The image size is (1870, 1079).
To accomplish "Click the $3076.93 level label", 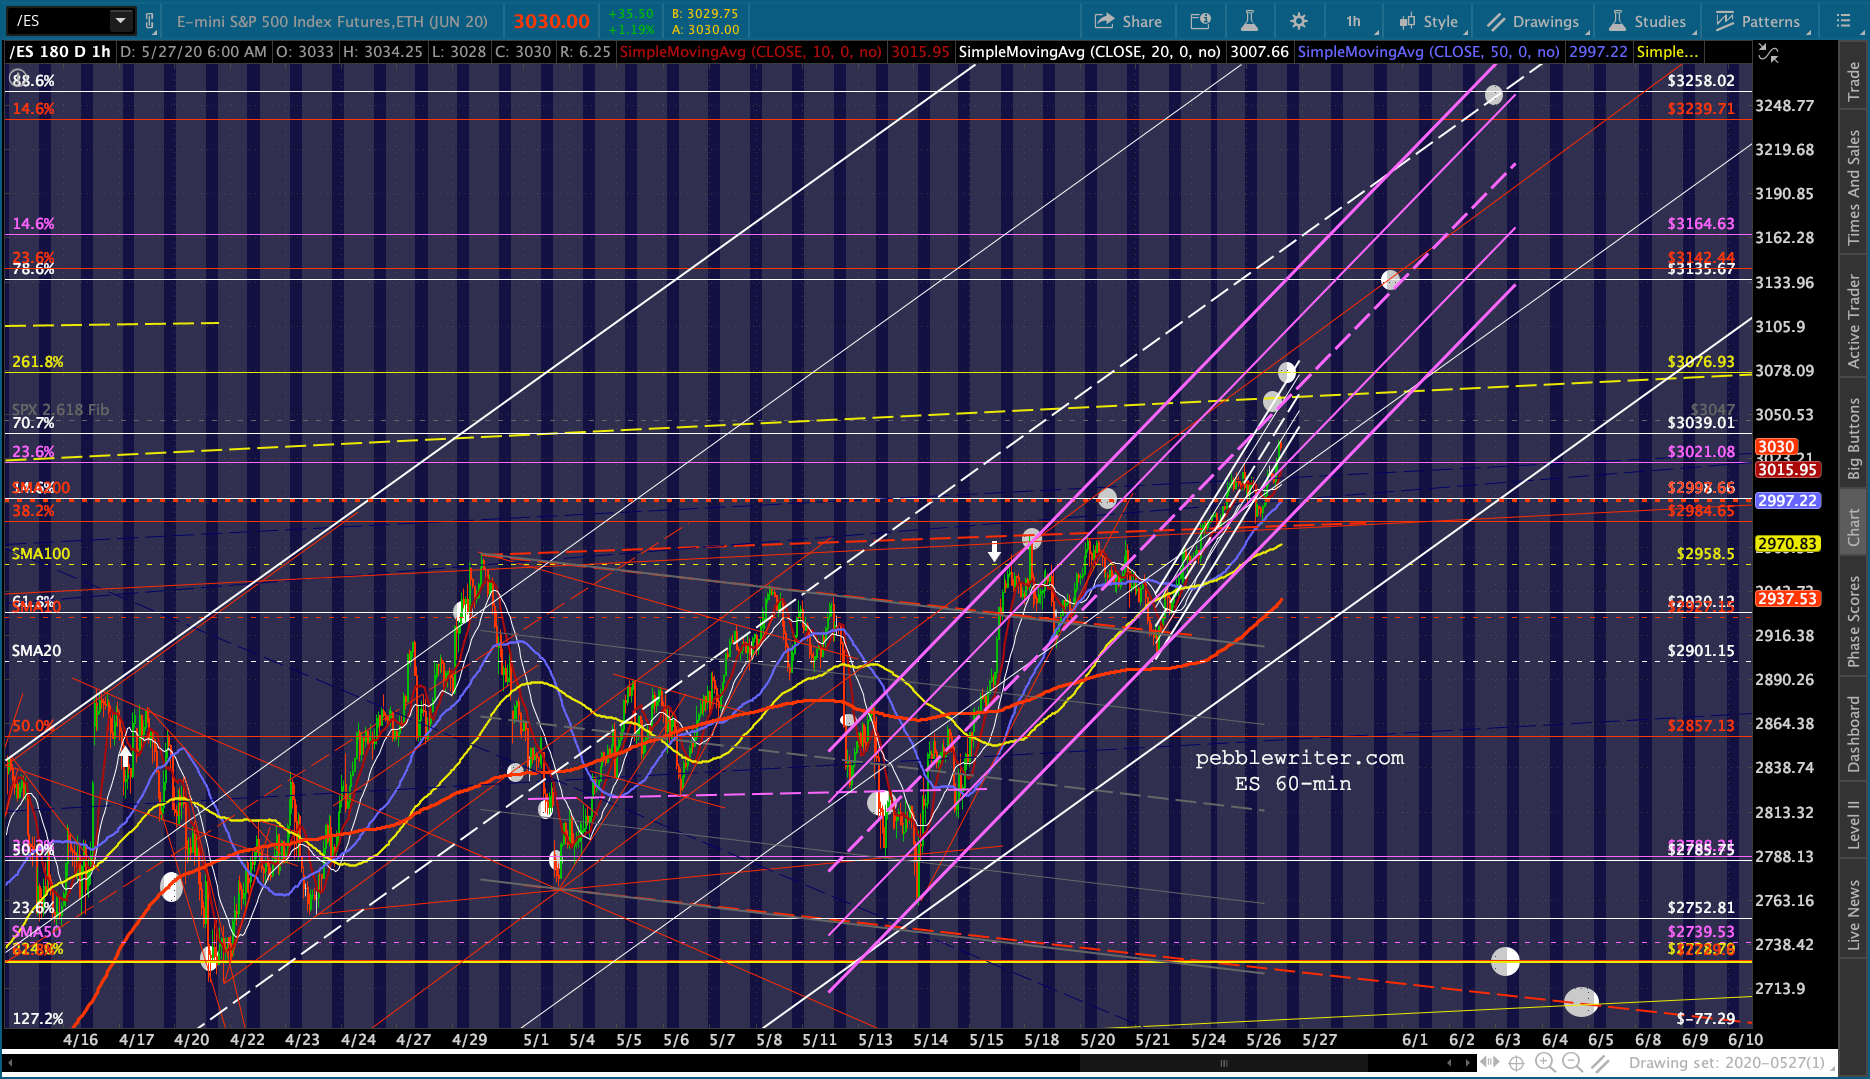I will pos(1701,362).
